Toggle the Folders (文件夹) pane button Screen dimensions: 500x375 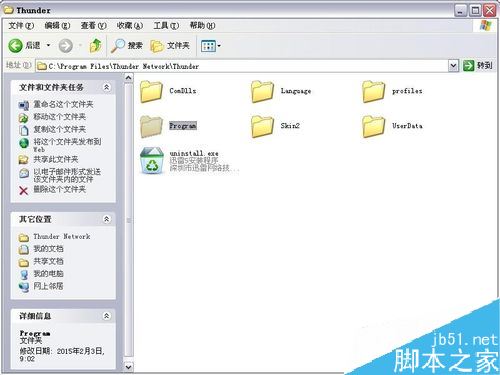point(170,46)
